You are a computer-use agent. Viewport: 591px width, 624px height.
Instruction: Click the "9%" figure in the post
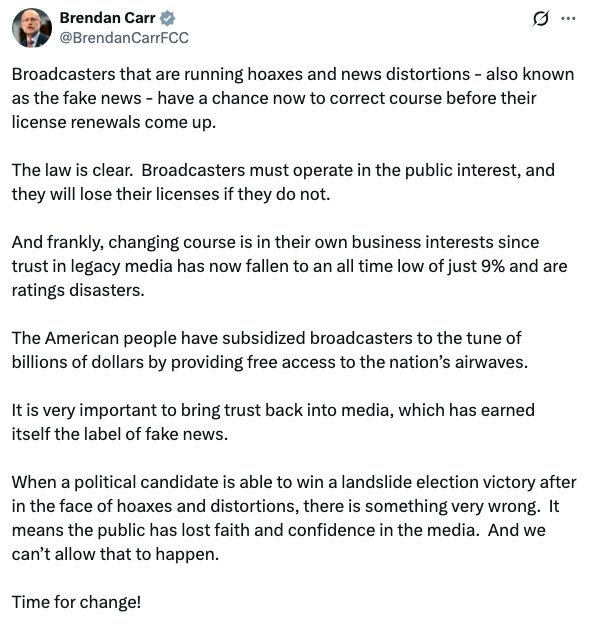coord(493,266)
